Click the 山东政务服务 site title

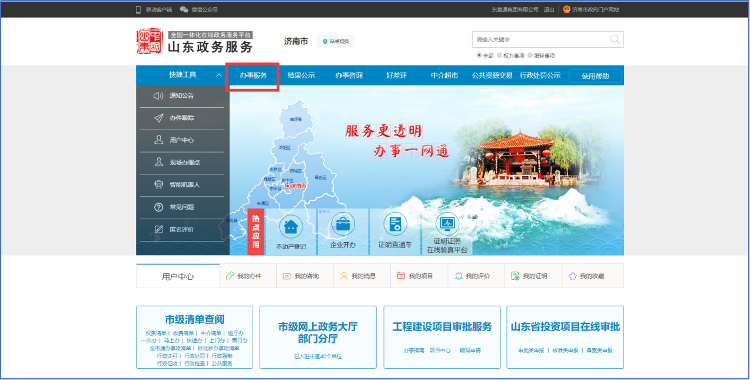click(x=210, y=47)
